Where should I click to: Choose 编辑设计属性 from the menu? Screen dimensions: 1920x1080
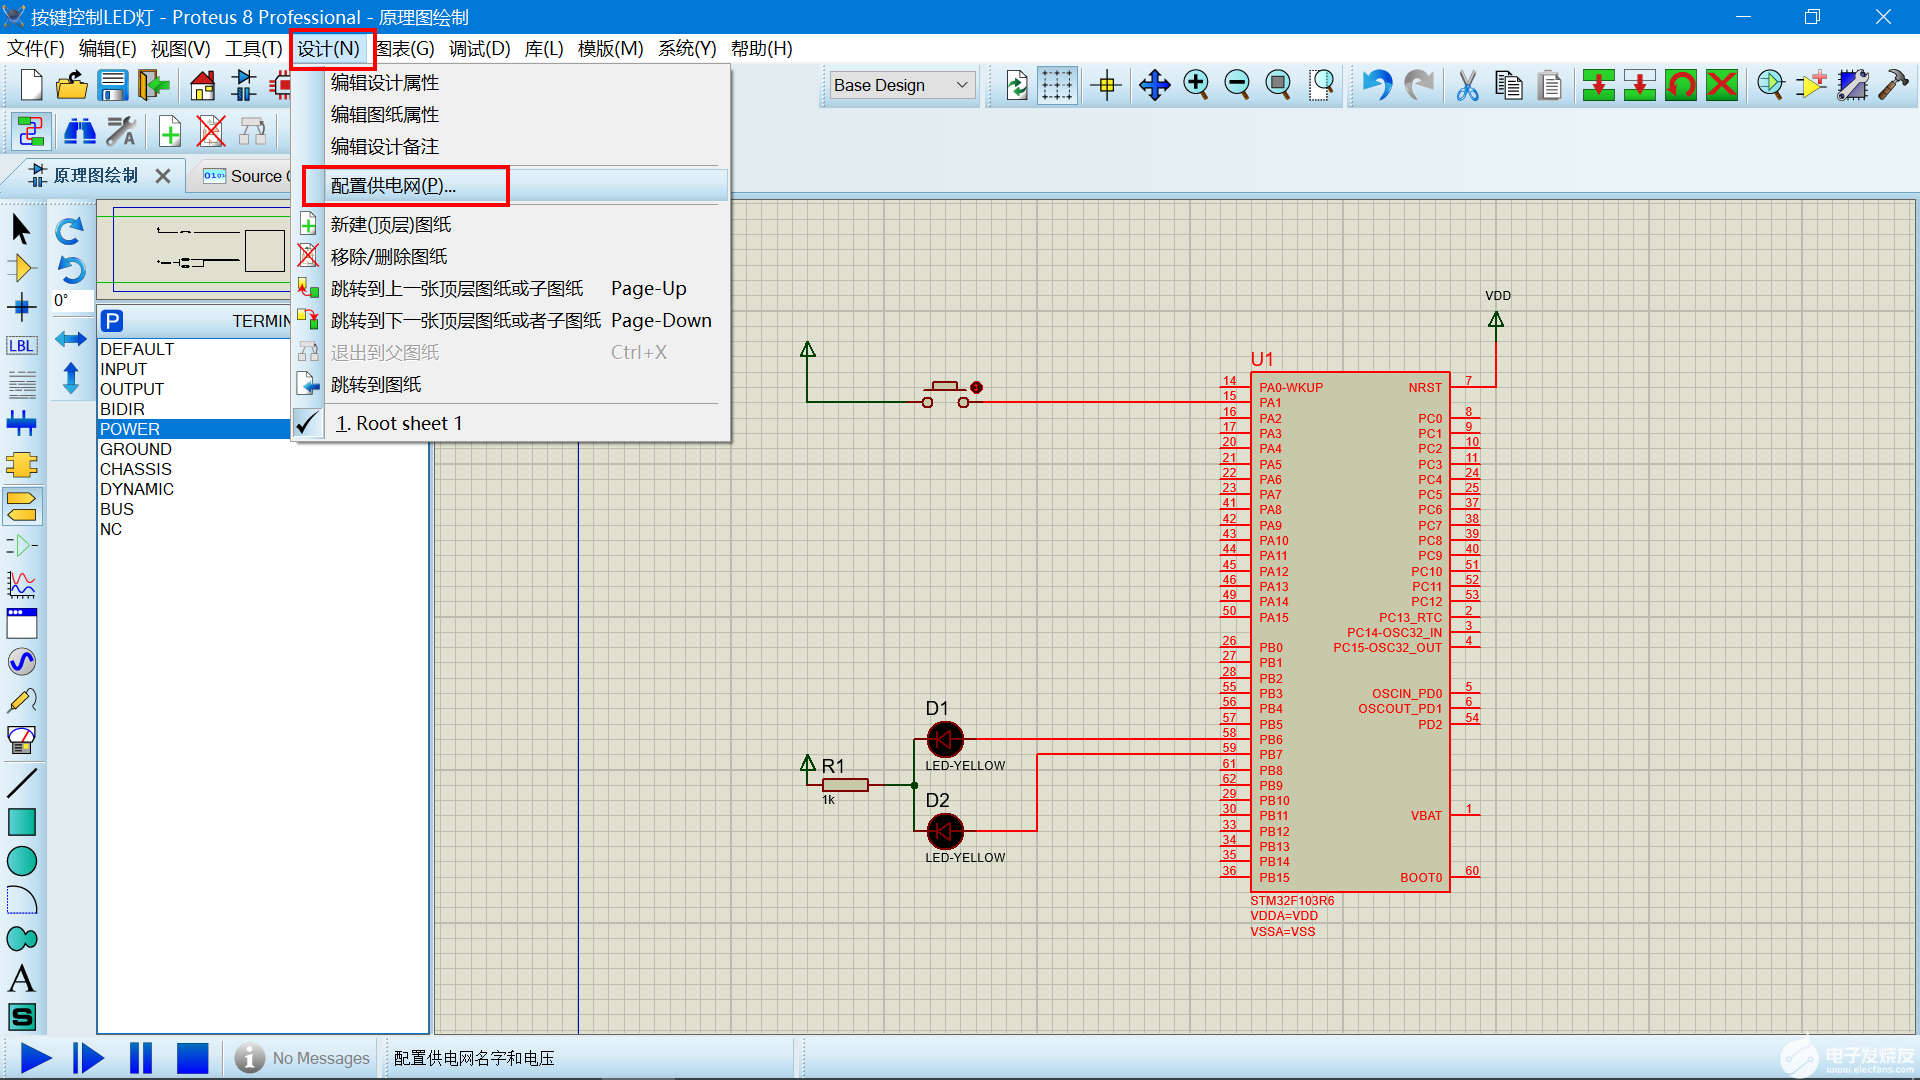pyautogui.click(x=385, y=83)
